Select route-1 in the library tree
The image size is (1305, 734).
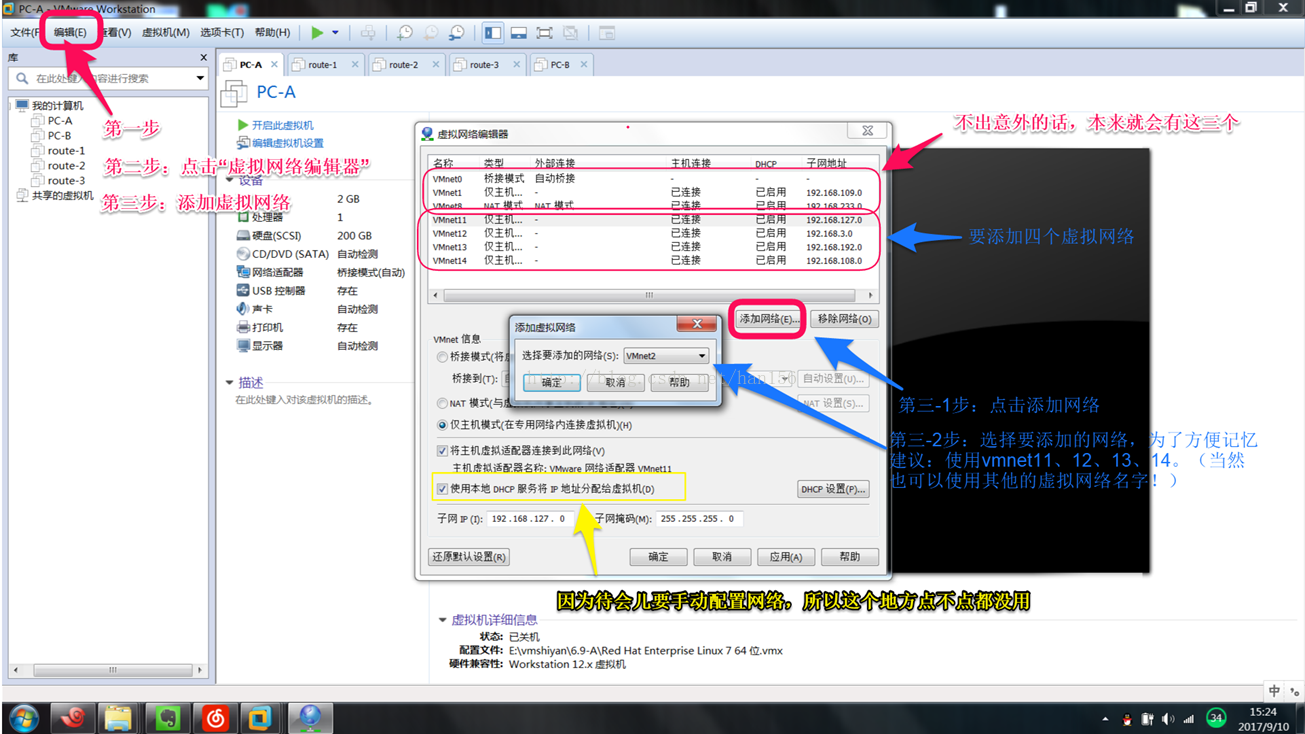pyautogui.click(x=66, y=150)
